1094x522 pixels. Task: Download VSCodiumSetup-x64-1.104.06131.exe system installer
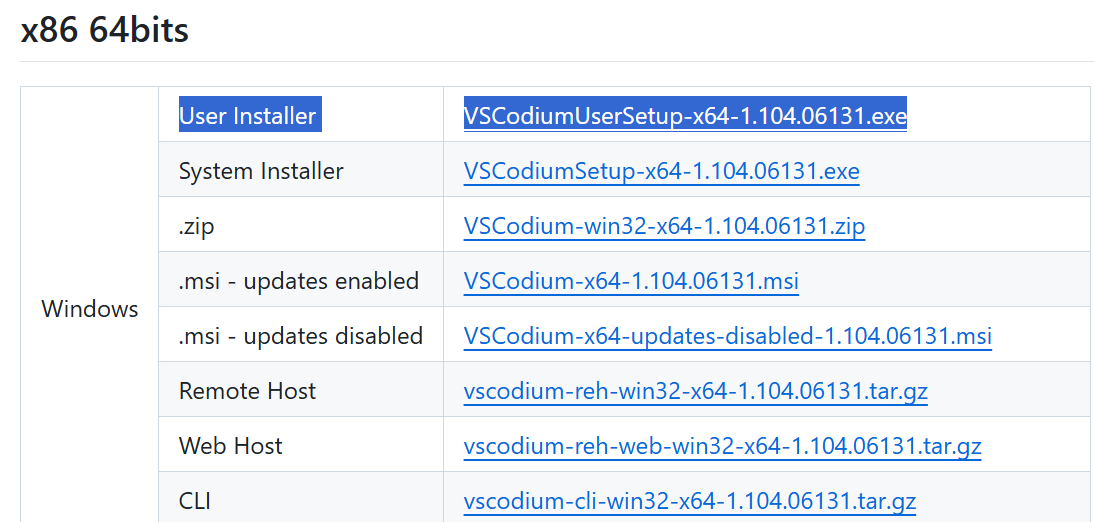pos(661,171)
